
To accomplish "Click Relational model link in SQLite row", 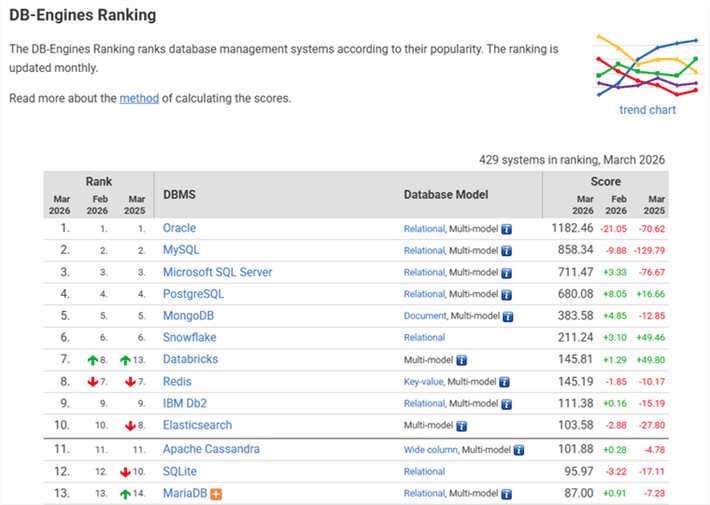I will pos(424,471).
